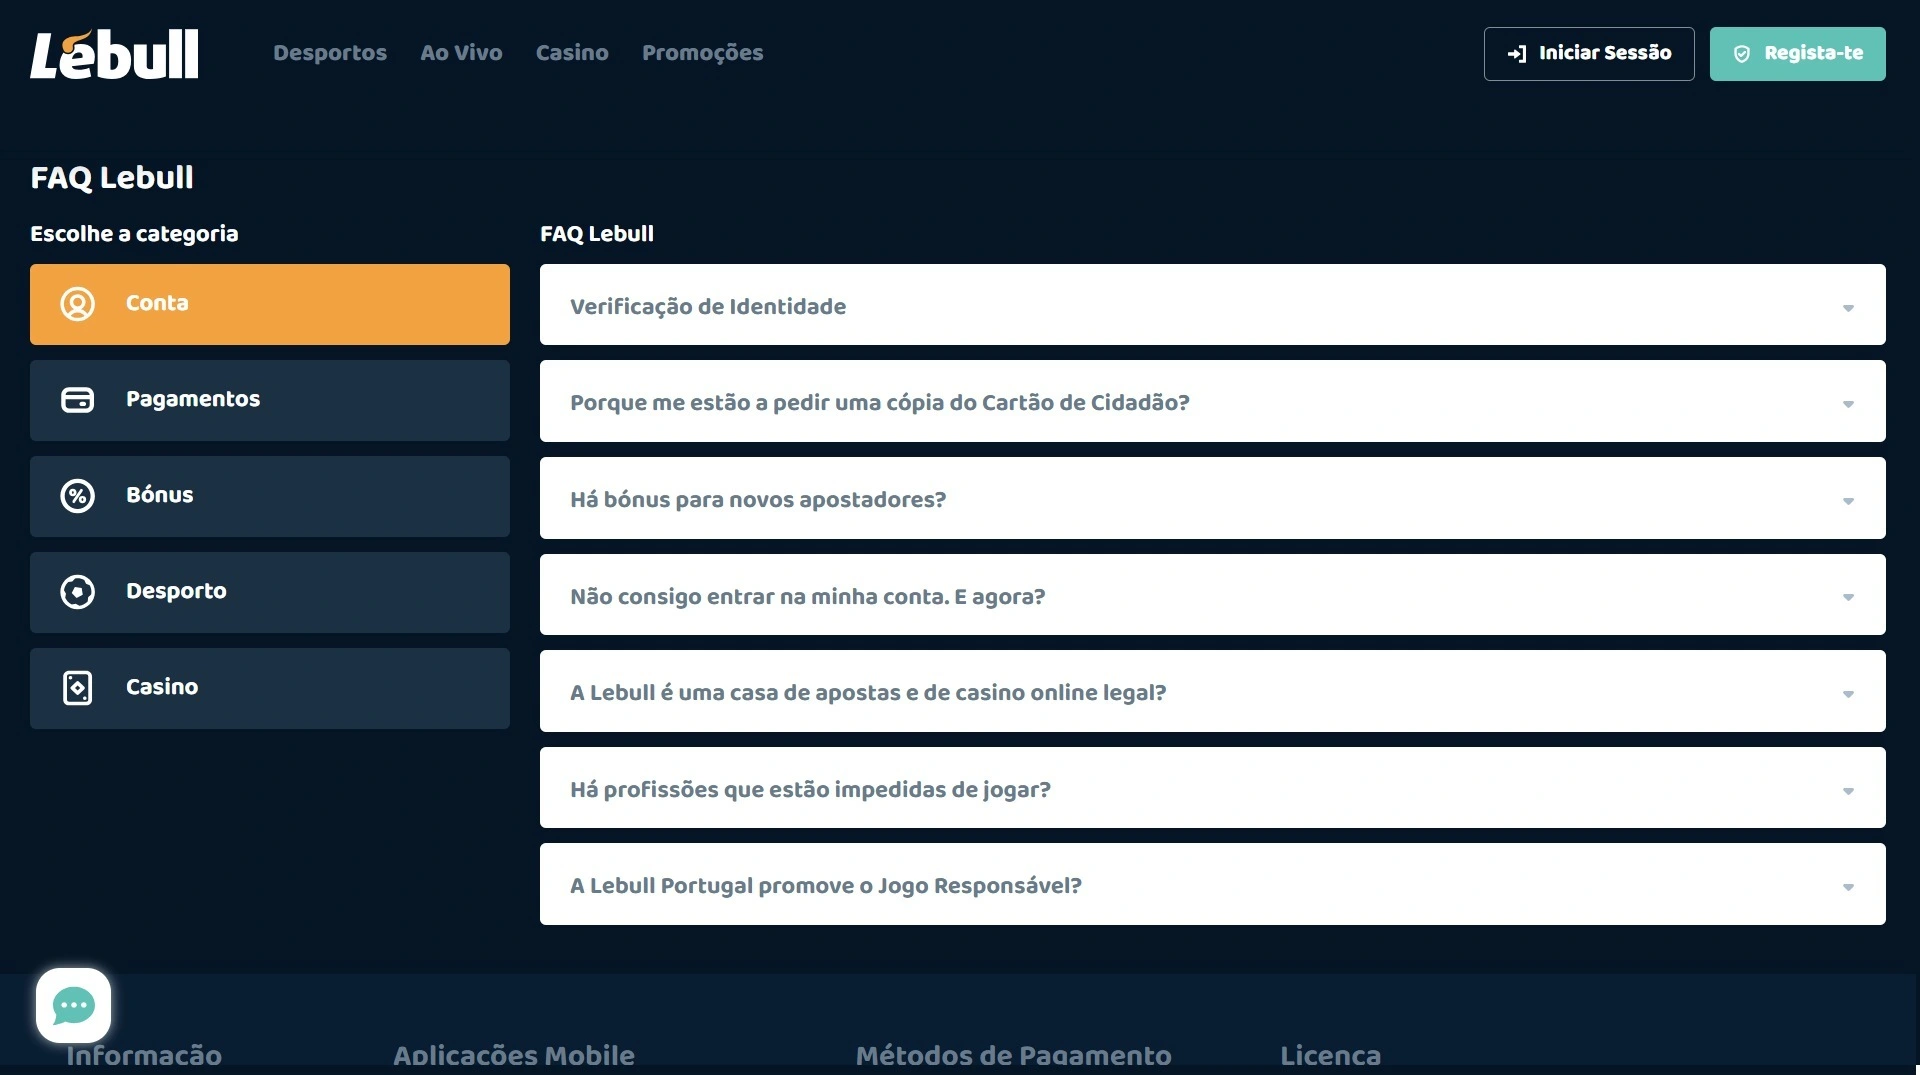Click the Bónus percent icon
Viewport: 1920px width, 1075px height.
[x=77, y=496]
